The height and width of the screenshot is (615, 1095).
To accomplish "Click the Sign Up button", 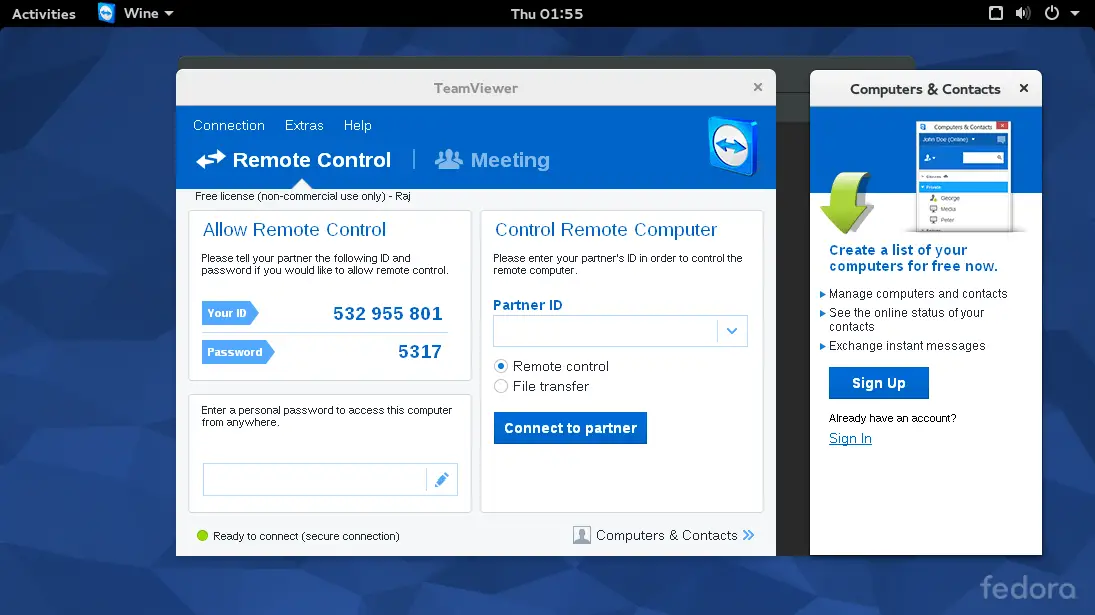I will pyautogui.click(x=879, y=383).
